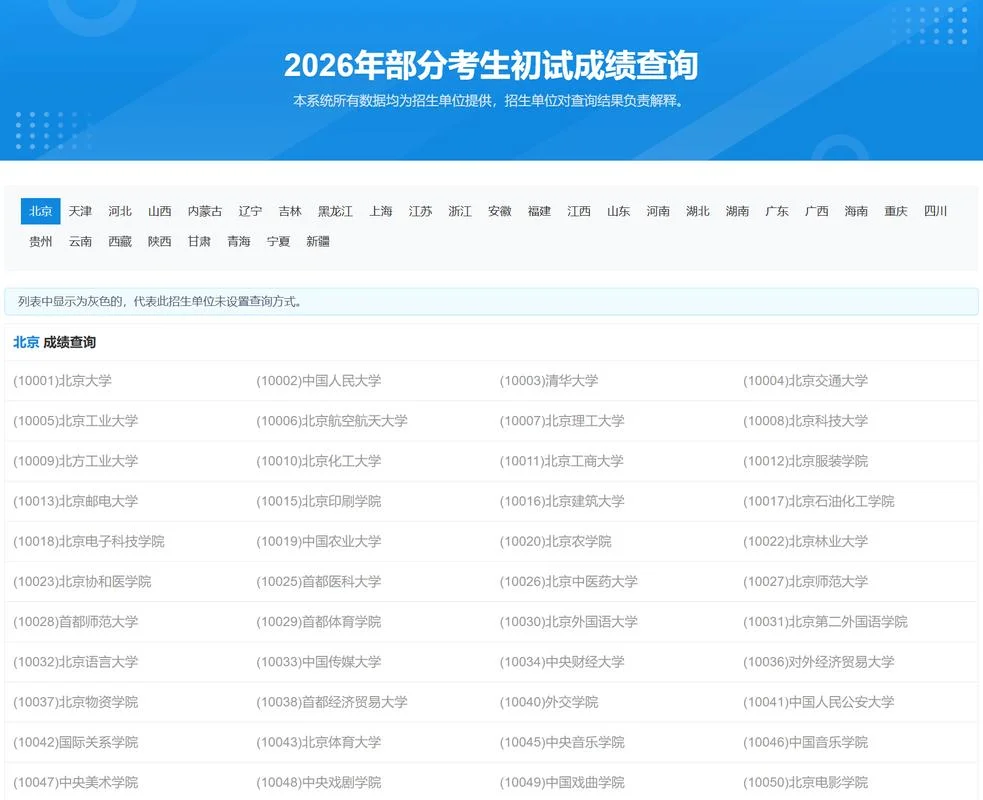
Task: Select the 新疆 tab
Action: coord(318,241)
